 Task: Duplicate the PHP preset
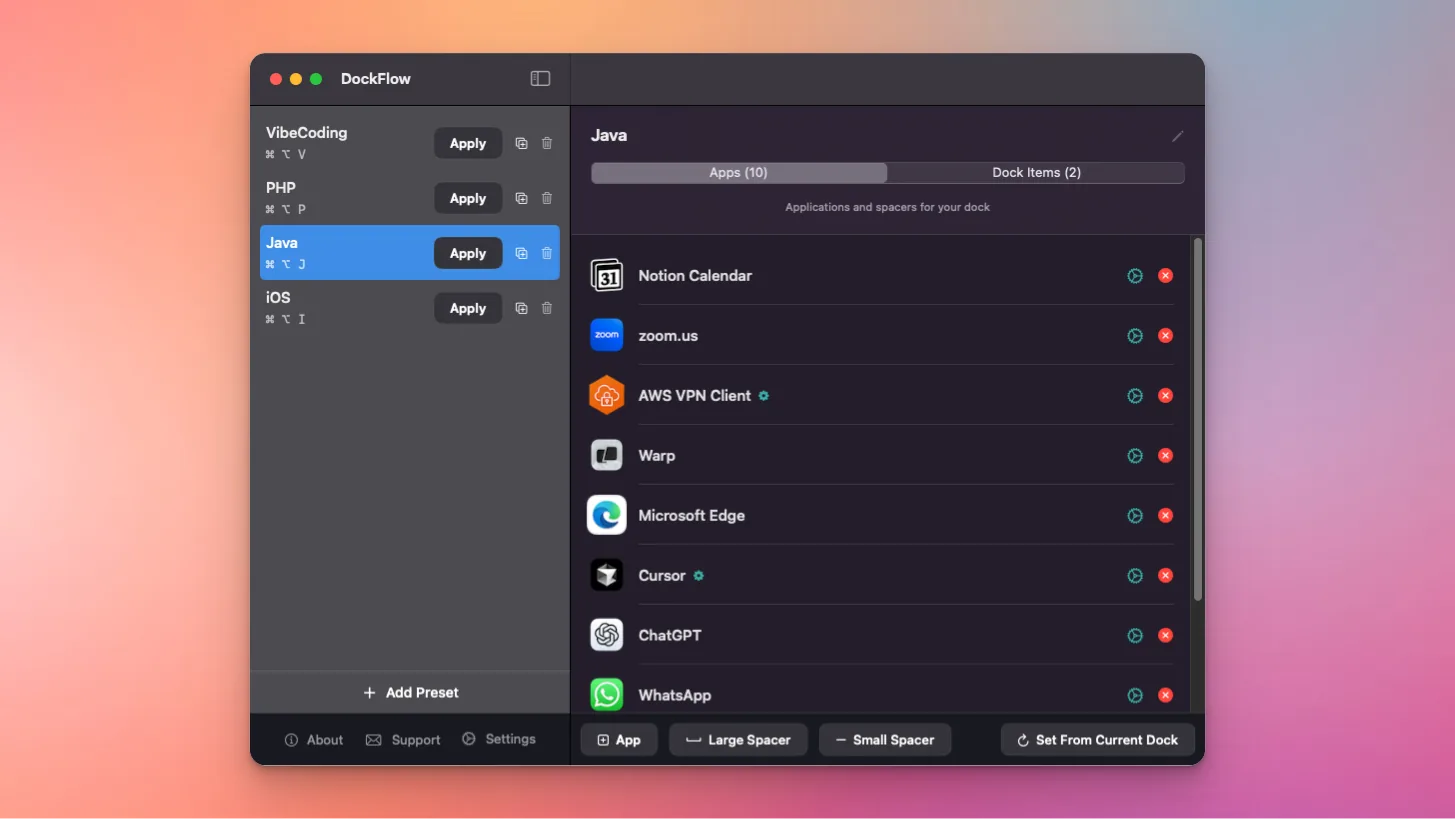[521, 198]
